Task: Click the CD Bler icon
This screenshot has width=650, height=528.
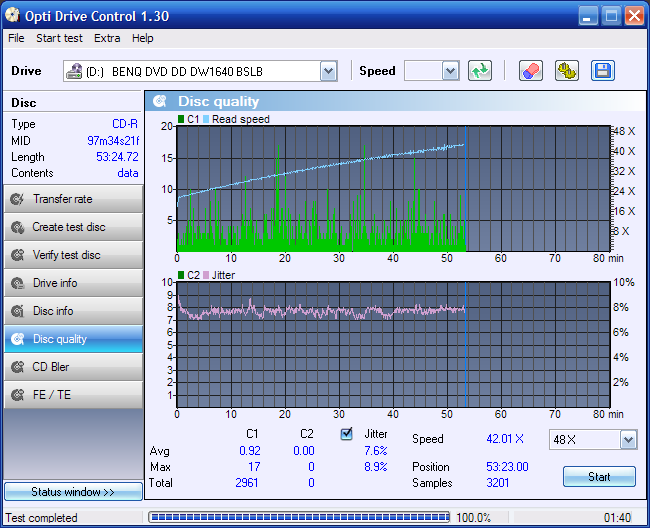Action: coord(17,367)
